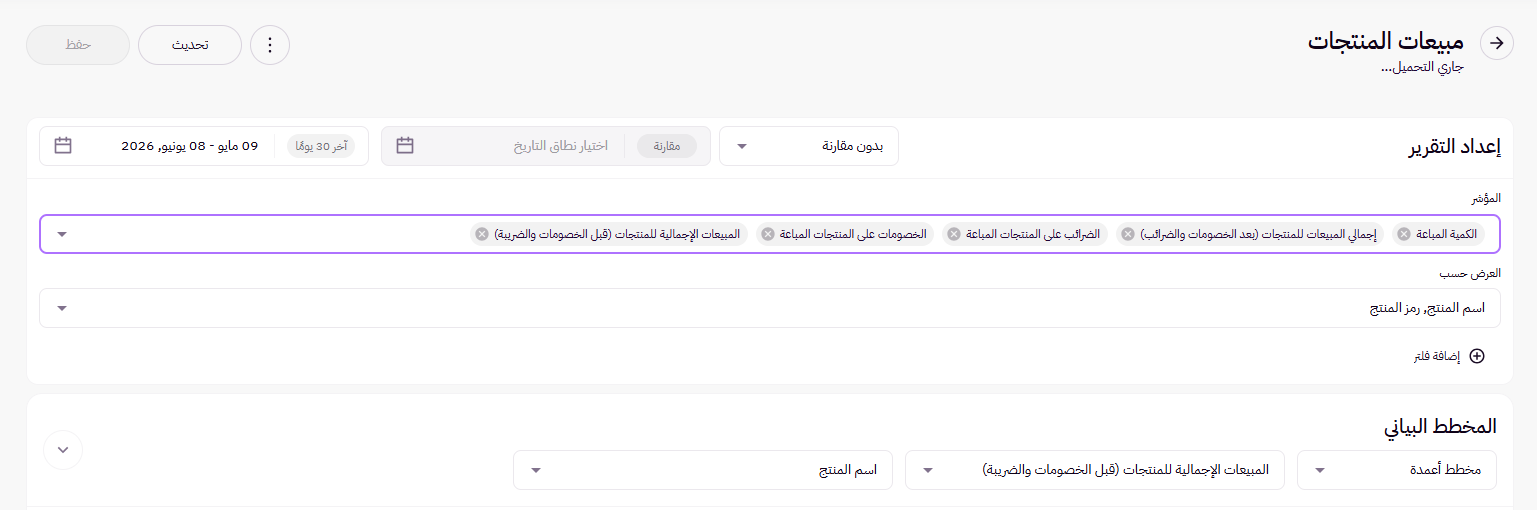Click the greyed-out حفظ button

(78, 45)
